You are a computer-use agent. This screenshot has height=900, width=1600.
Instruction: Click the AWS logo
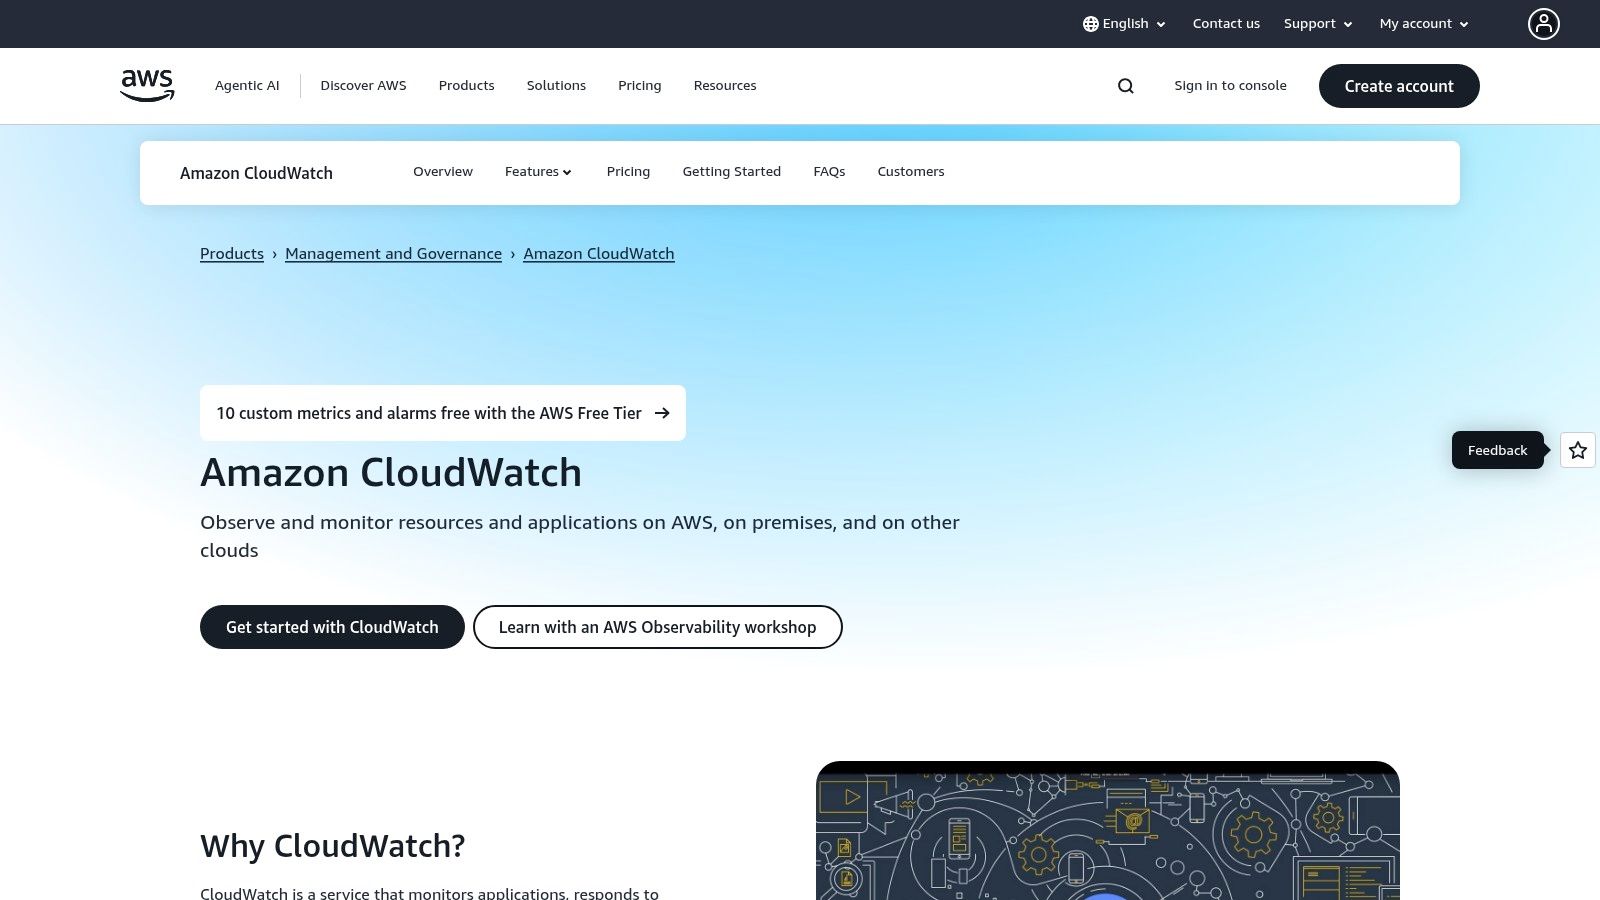point(146,86)
